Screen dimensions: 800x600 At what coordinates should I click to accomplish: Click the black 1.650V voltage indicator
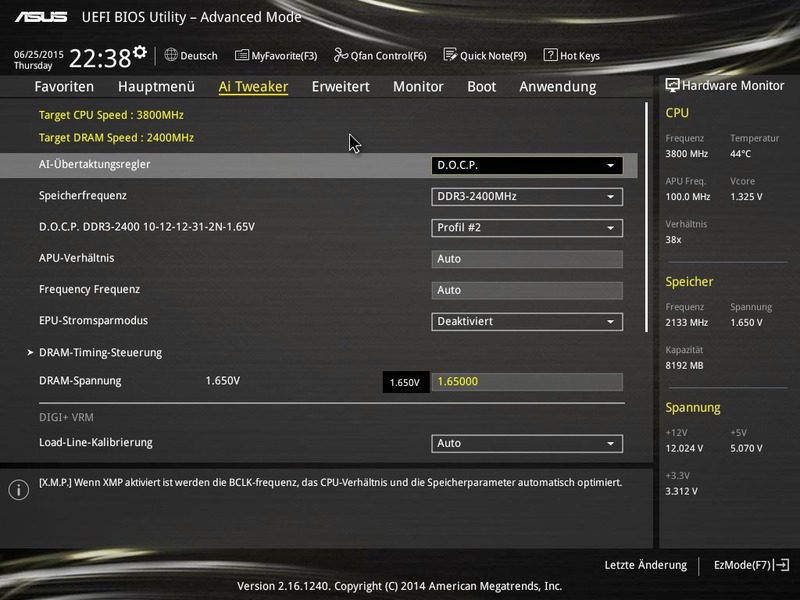(x=405, y=382)
